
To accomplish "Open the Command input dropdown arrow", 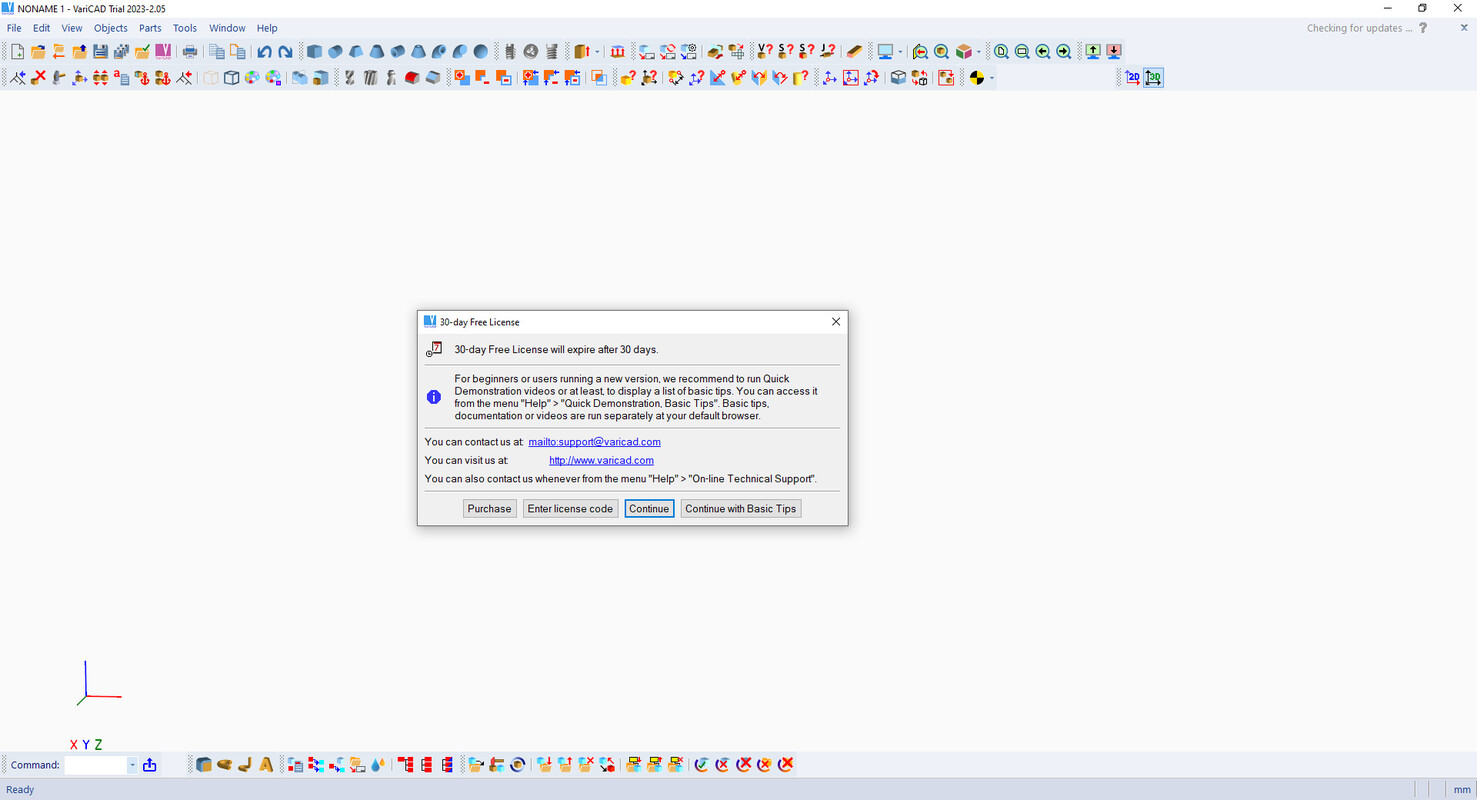I will pos(132,765).
